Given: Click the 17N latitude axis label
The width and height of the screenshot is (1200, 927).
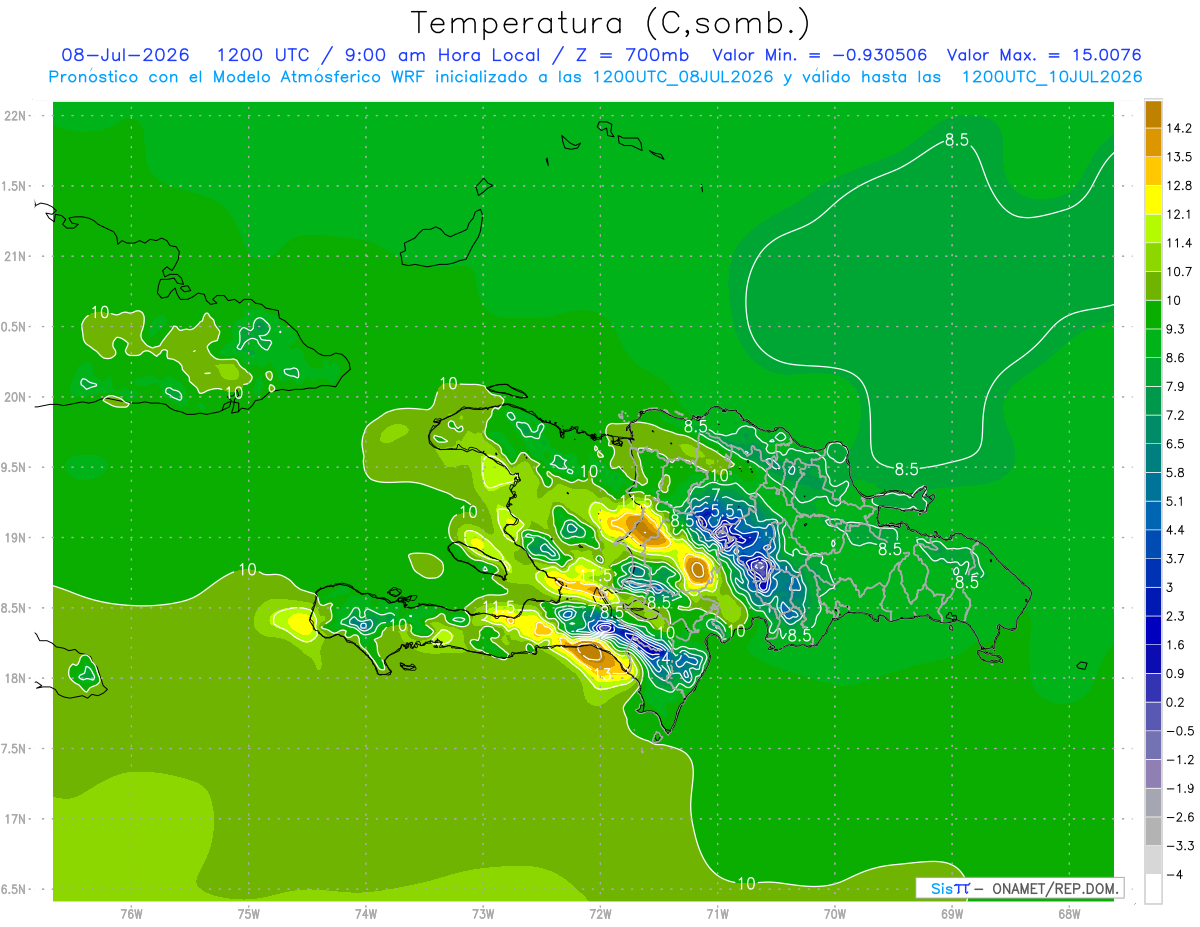Looking at the screenshot, I should coord(16,819).
